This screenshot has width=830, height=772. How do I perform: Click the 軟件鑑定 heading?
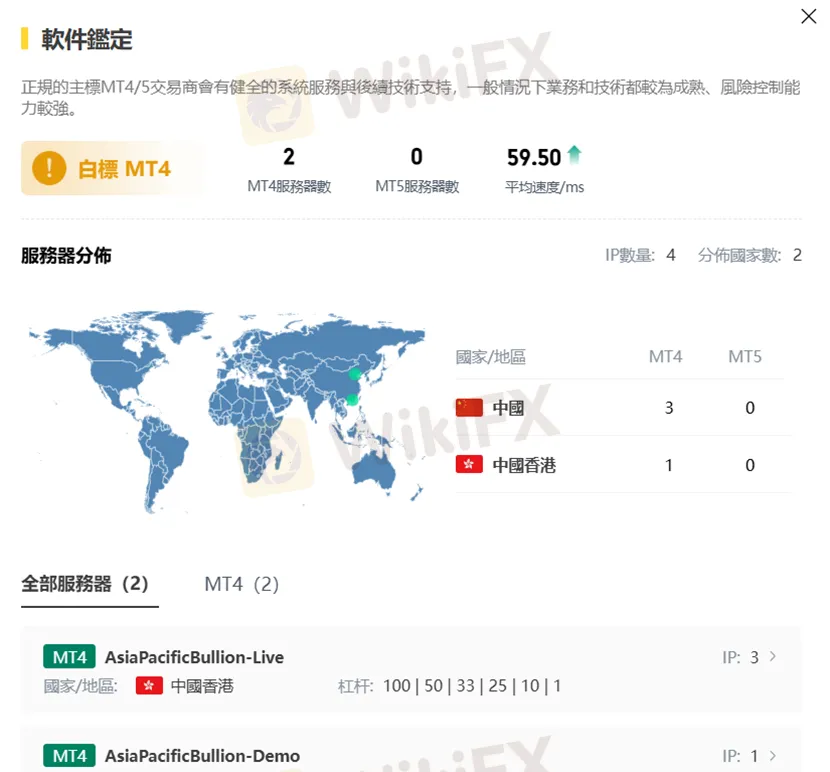(87, 39)
